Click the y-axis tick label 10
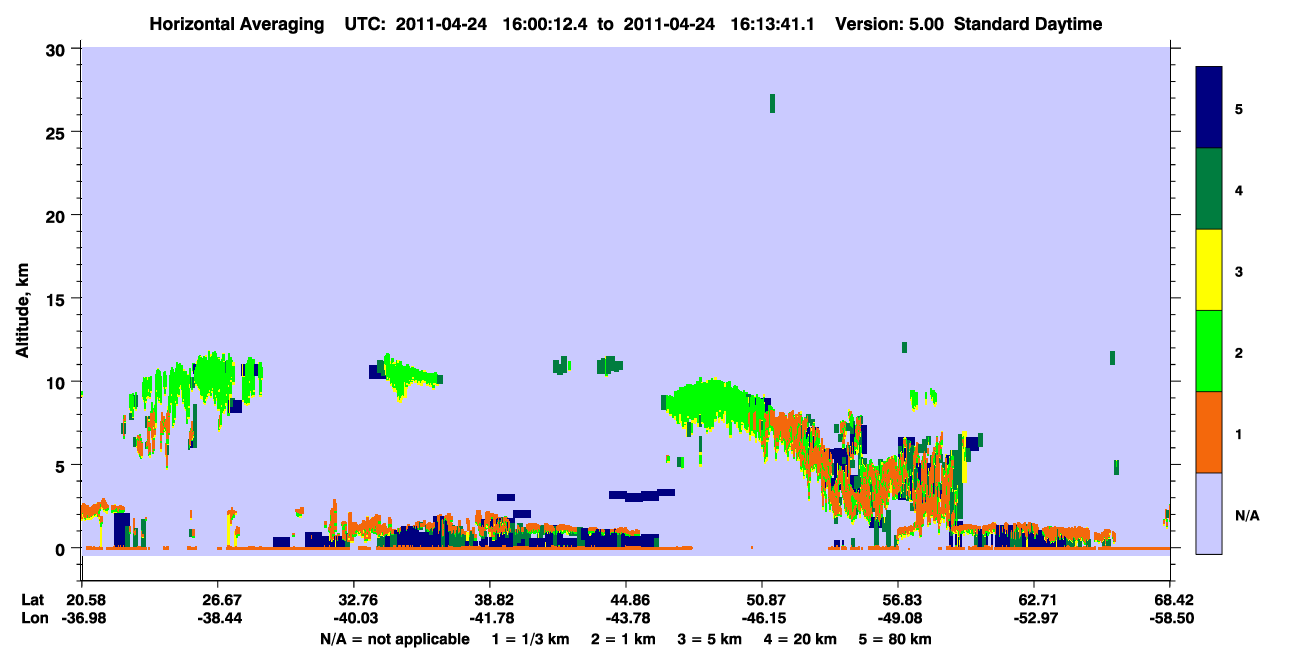 [58, 382]
